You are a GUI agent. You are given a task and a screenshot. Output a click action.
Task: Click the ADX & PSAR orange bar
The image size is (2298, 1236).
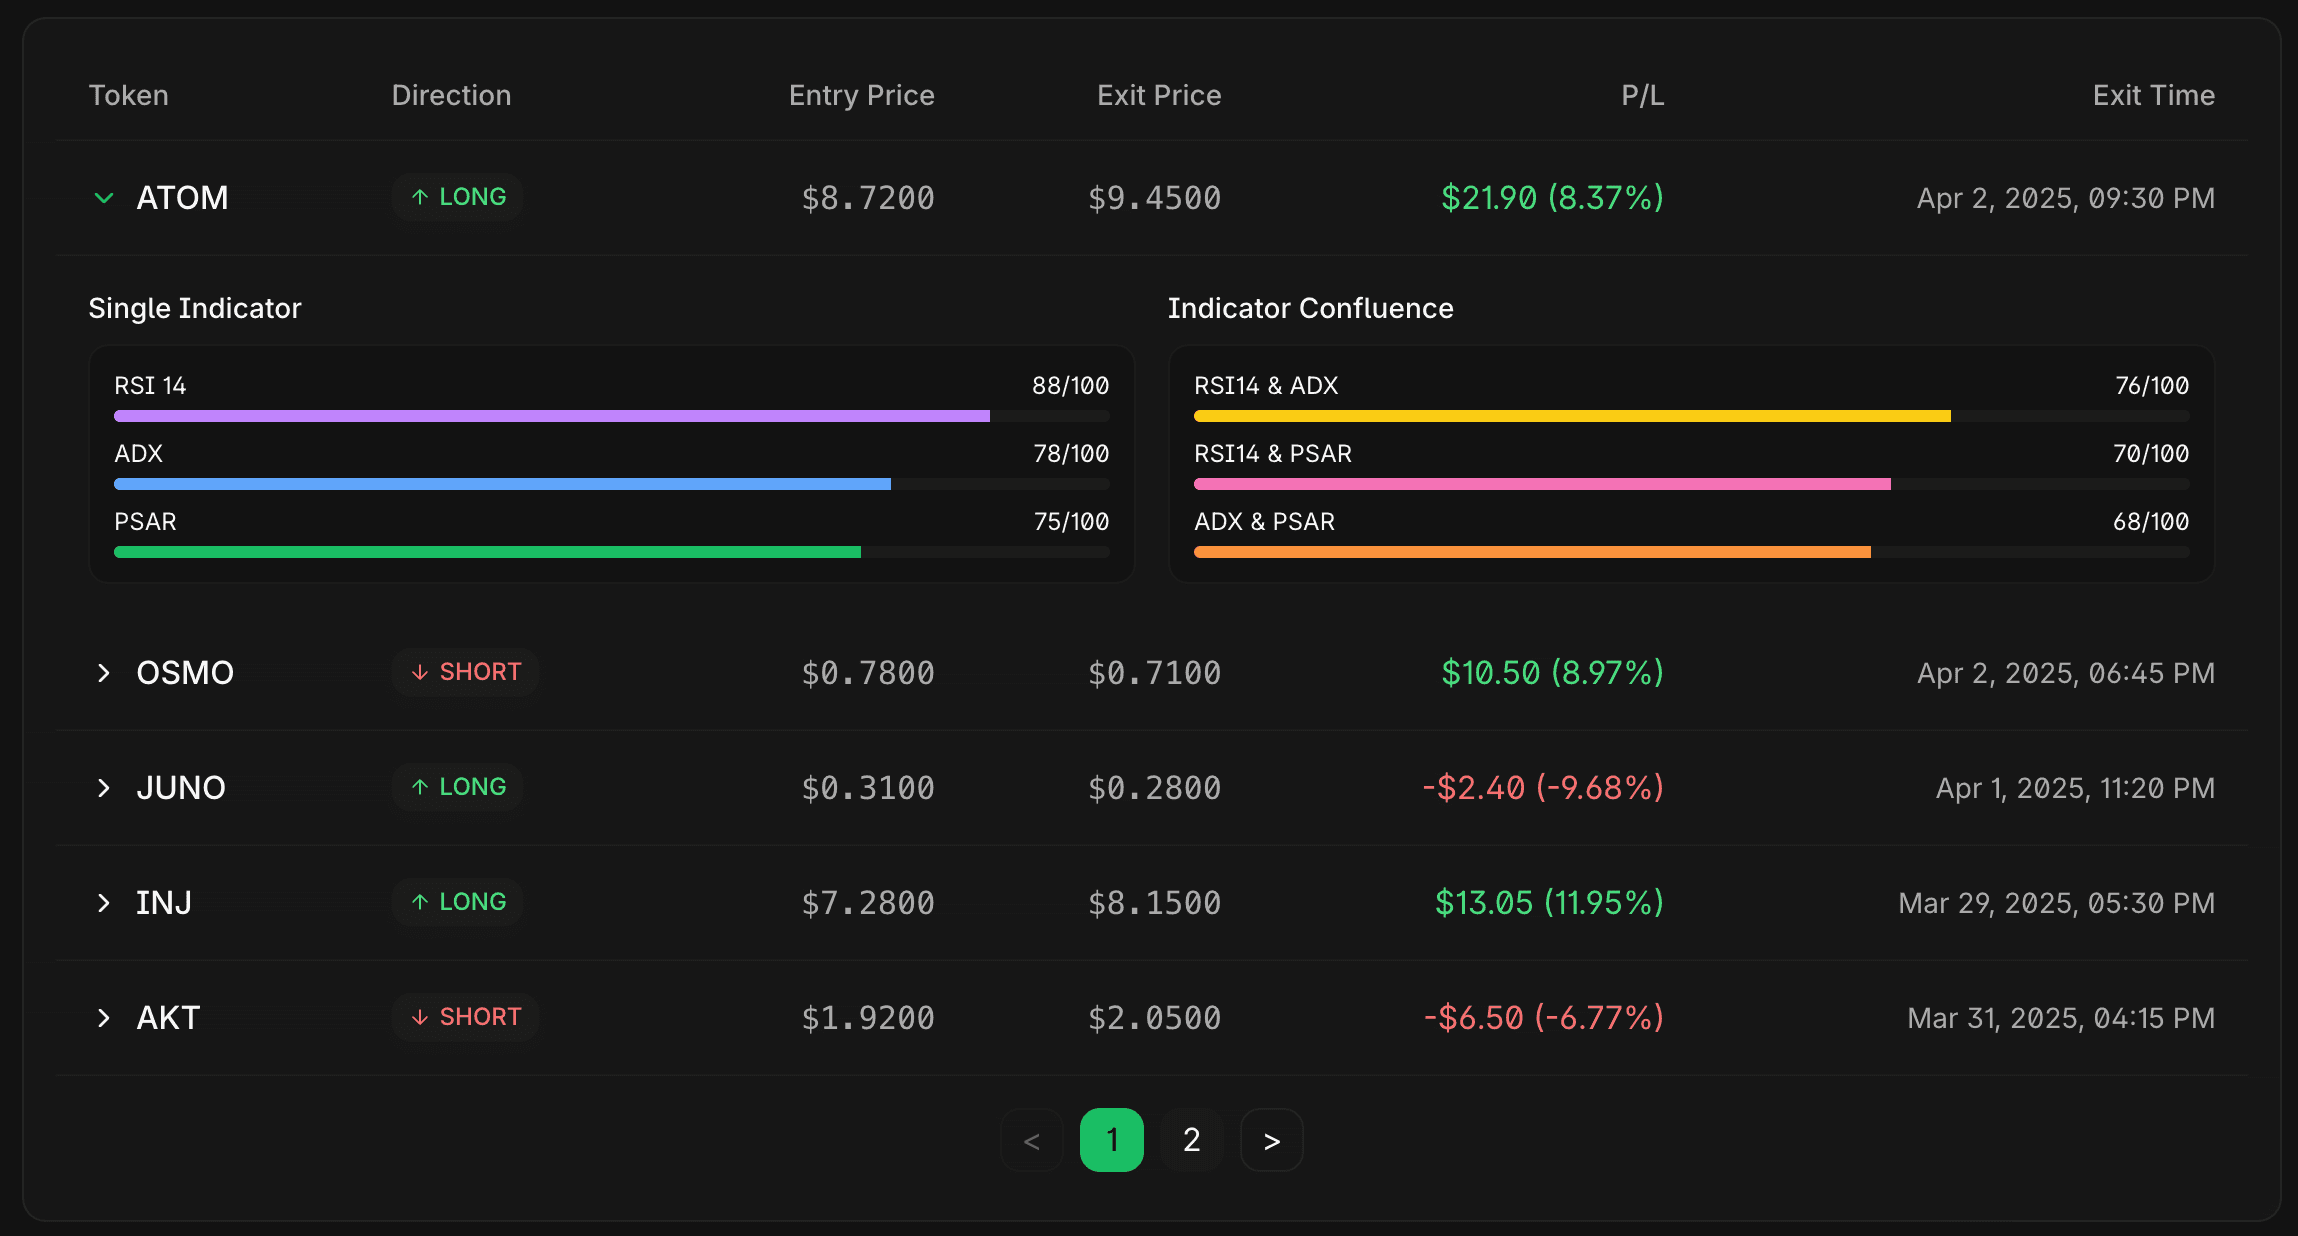1692,552
